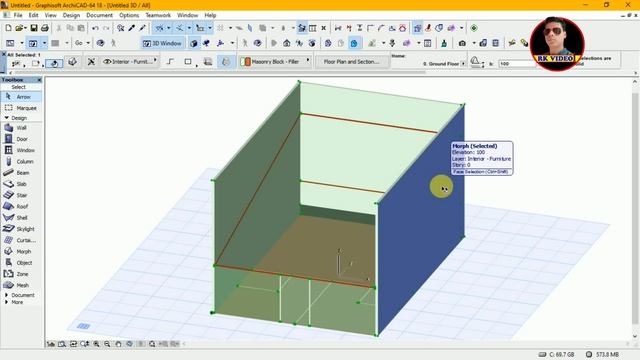Click the Save (floppy disk) icon

[34, 28]
